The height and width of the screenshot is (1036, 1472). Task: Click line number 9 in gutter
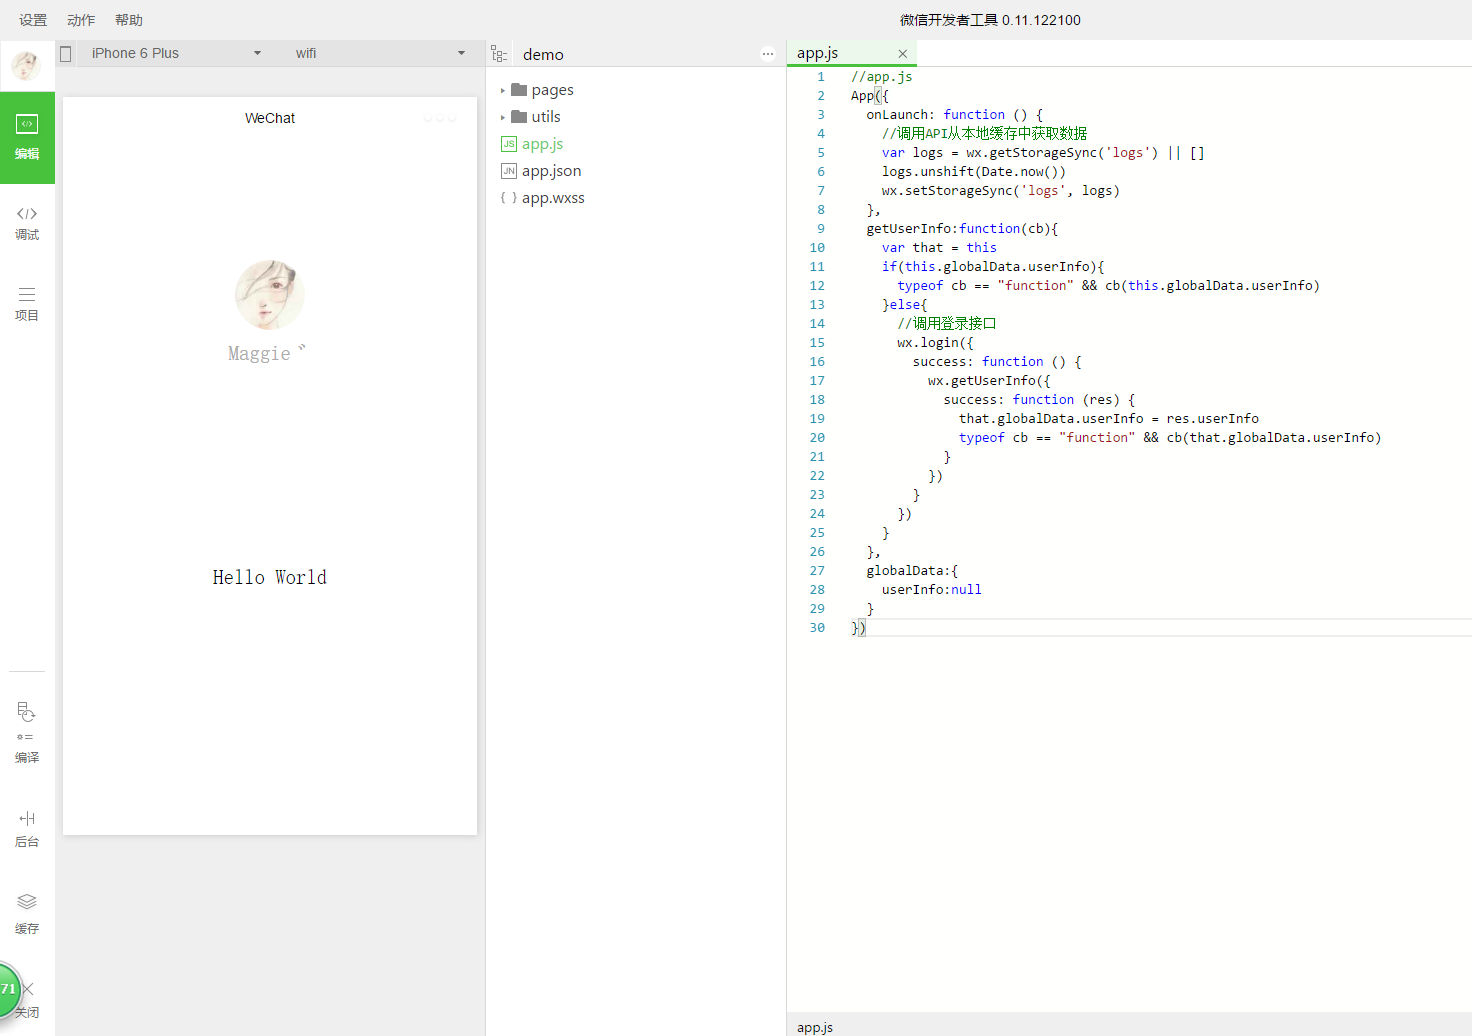click(821, 228)
